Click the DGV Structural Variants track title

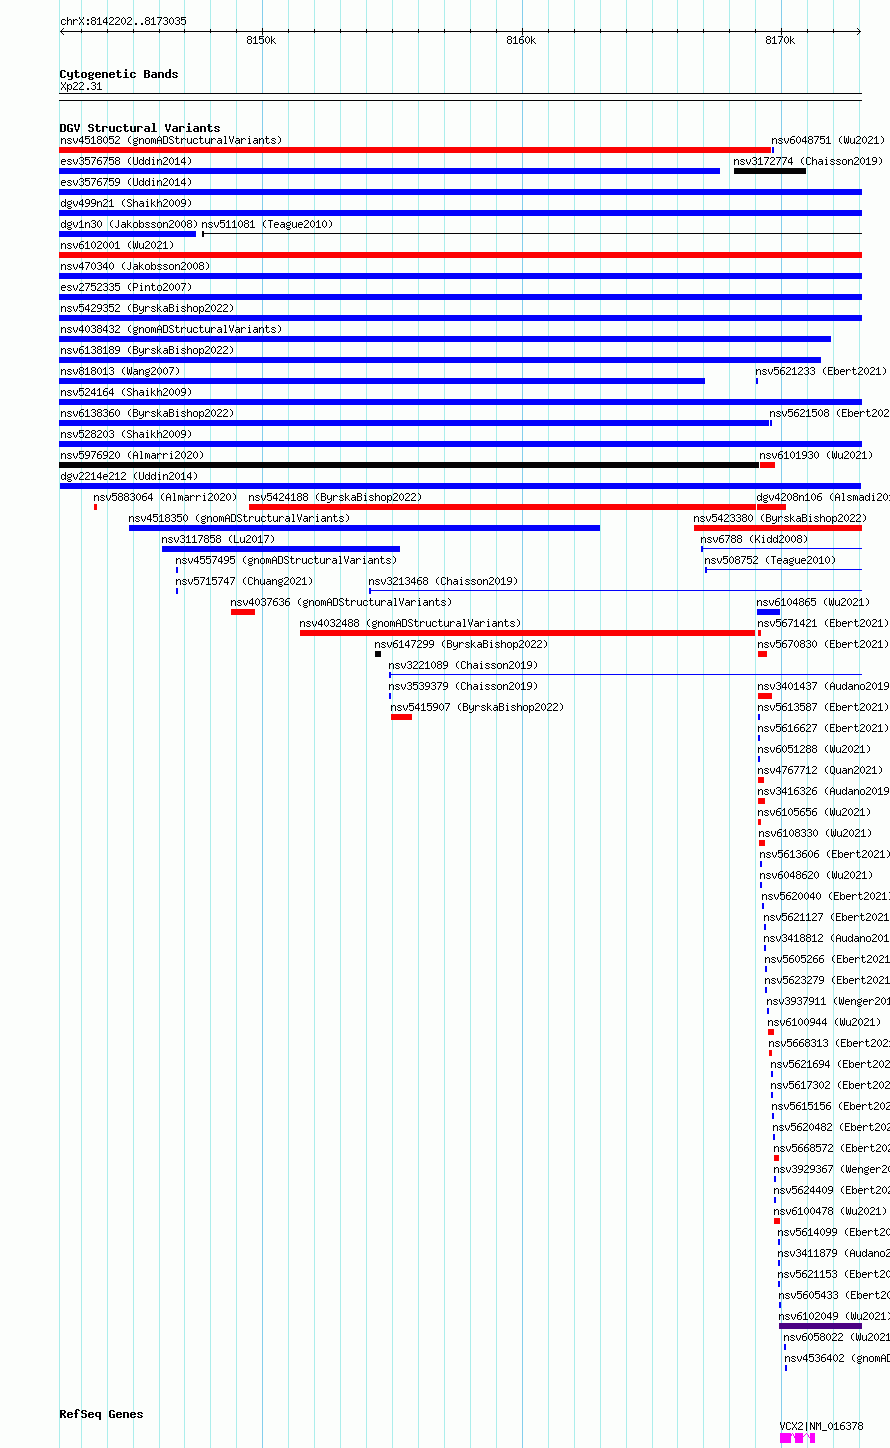click(140, 128)
